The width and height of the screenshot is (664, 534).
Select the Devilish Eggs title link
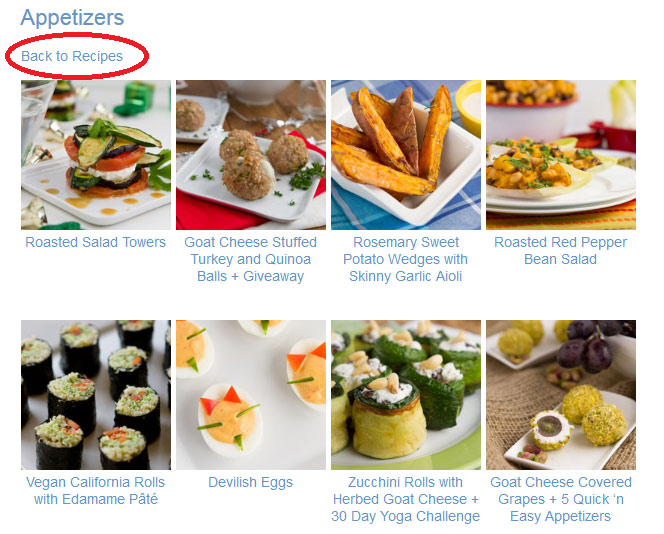[251, 482]
